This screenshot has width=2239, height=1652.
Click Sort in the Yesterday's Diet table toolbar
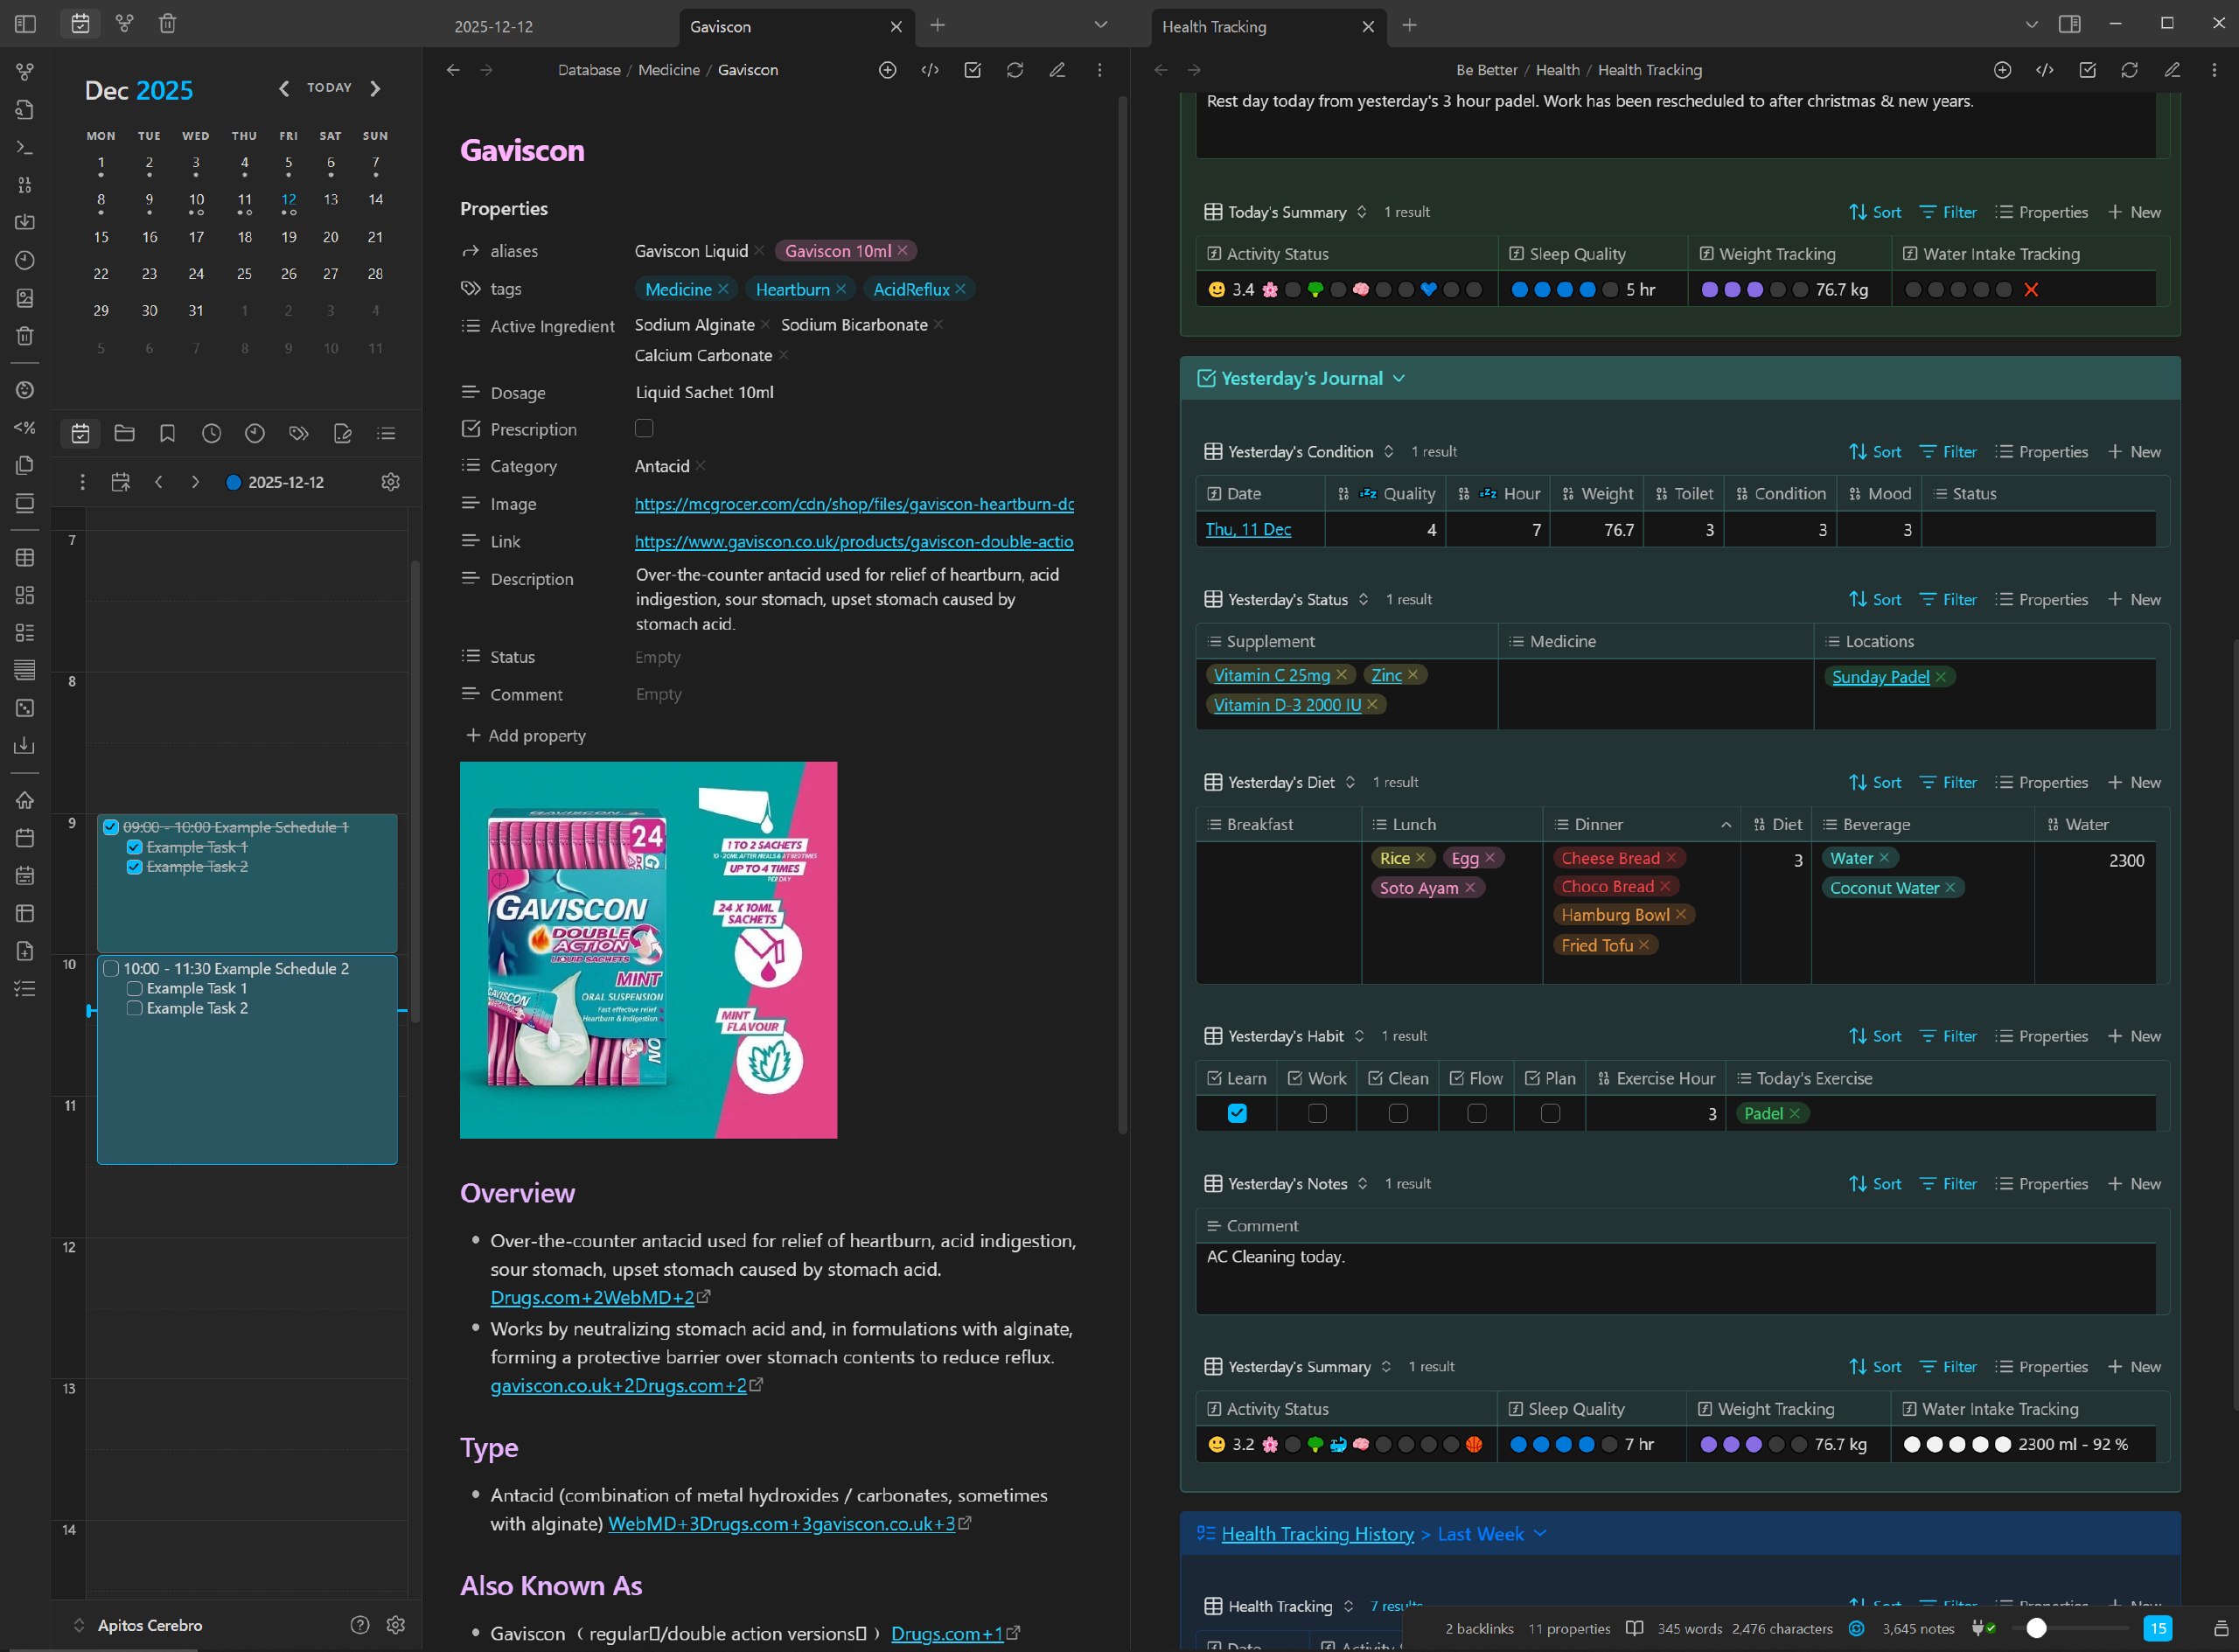[1875, 782]
